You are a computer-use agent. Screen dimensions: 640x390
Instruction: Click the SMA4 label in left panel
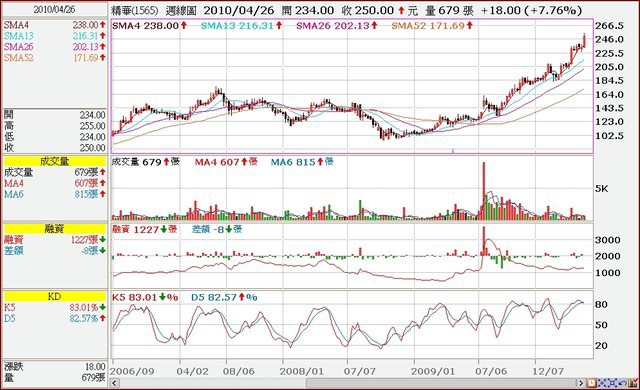tap(16, 25)
